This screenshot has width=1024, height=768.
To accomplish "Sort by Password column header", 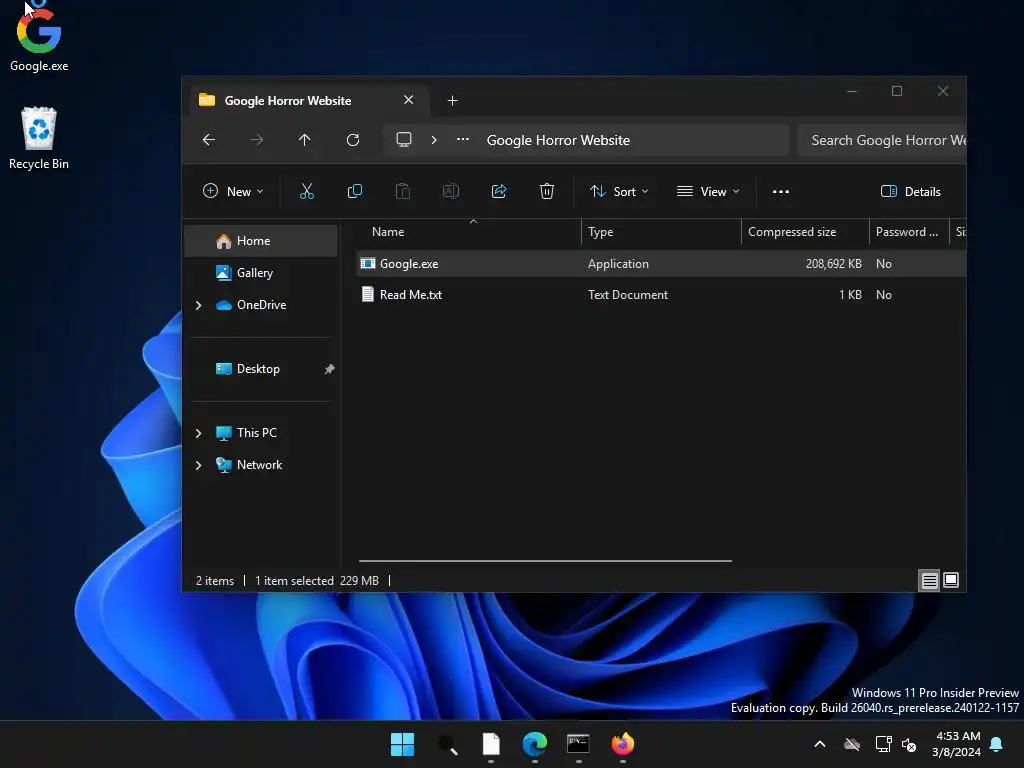I will tap(909, 232).
